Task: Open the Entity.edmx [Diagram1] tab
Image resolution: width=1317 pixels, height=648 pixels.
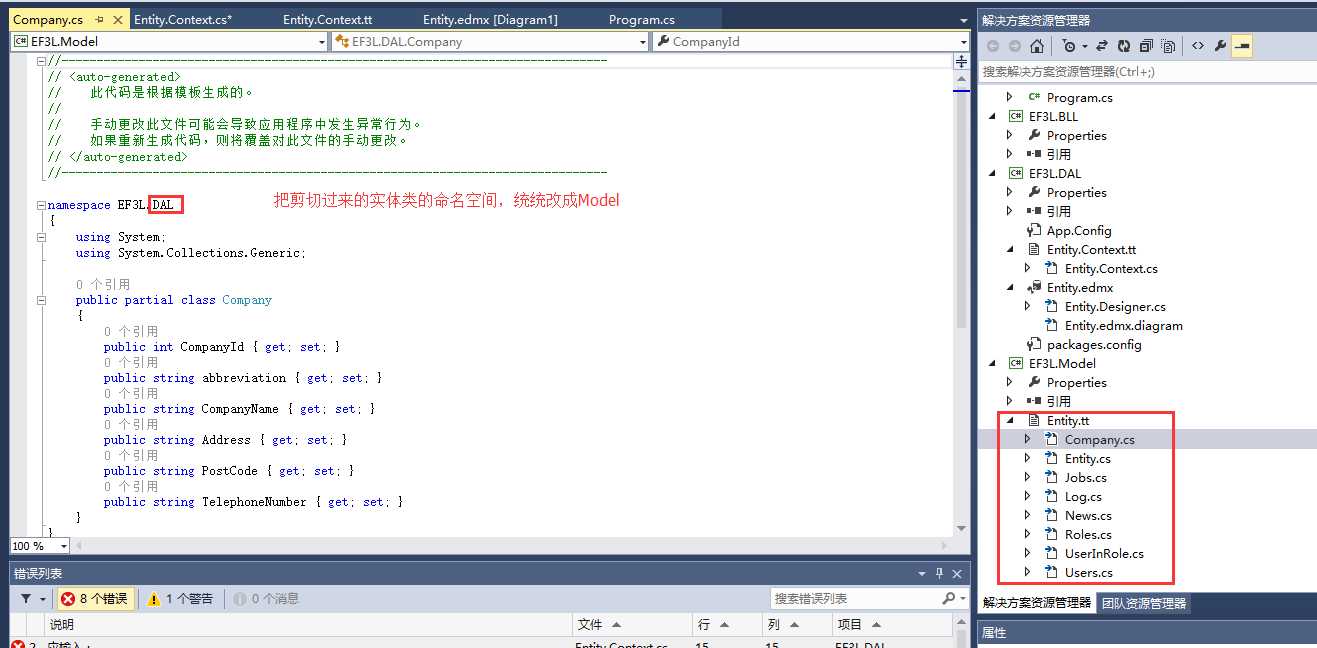Action: pyautogui.click(x=490, y=19)
